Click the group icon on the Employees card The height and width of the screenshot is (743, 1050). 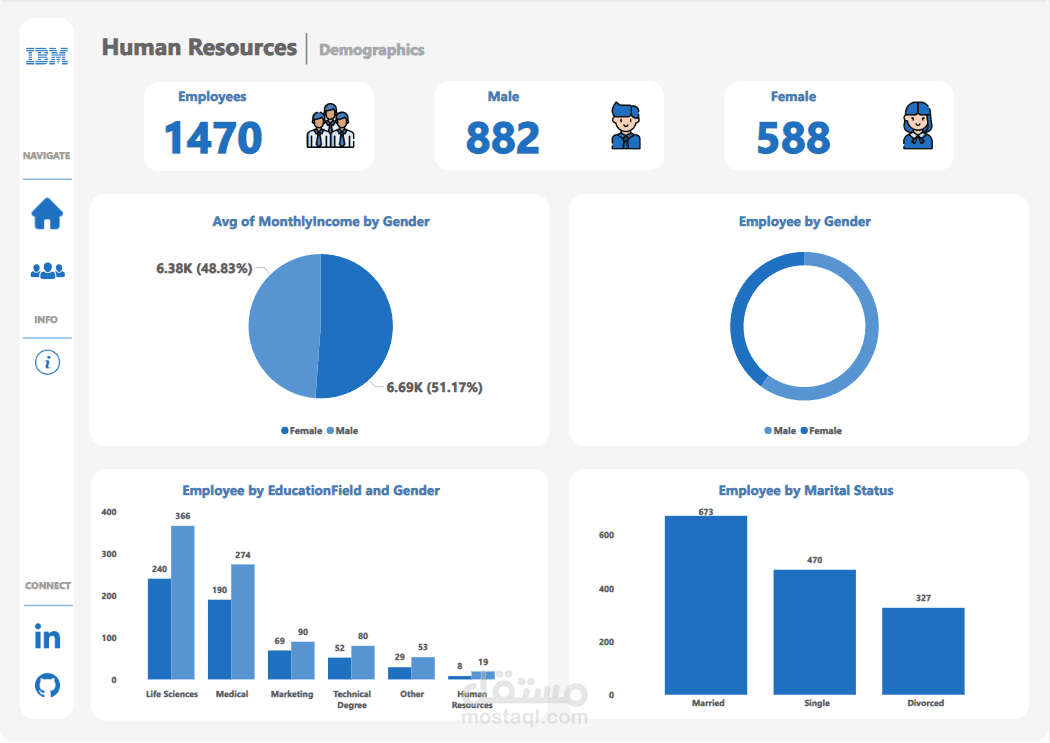tap(332, 124)
